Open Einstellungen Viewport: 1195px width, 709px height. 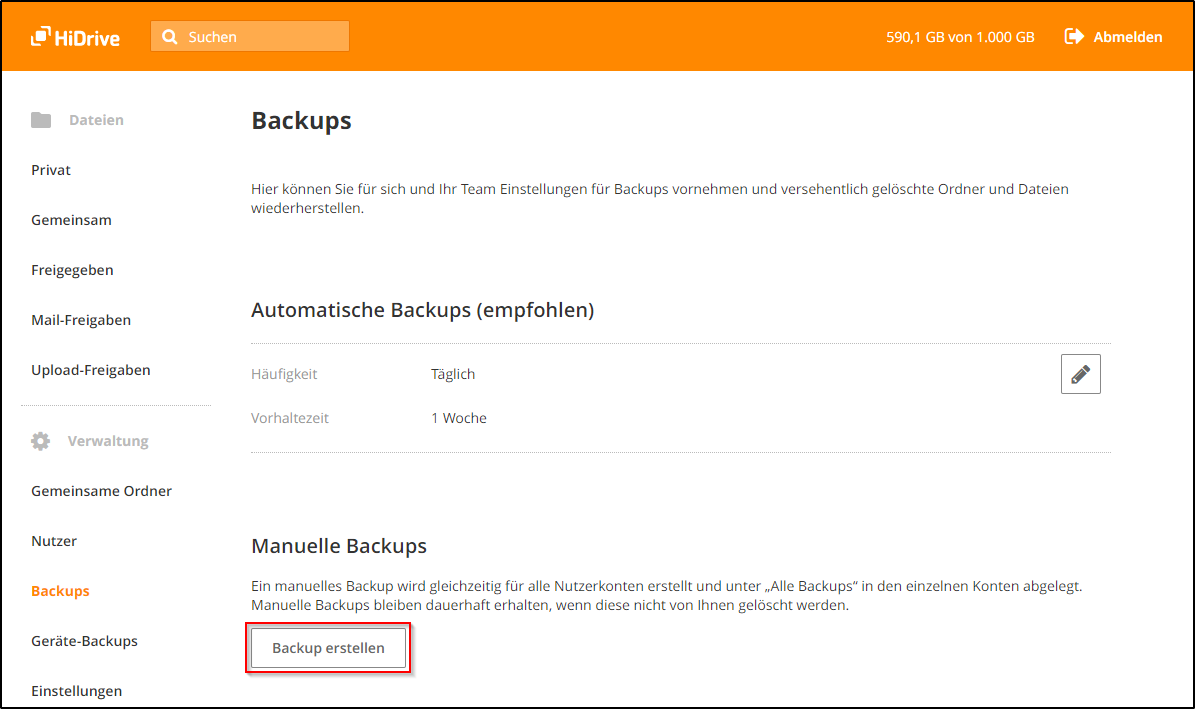tap(76, 691)
